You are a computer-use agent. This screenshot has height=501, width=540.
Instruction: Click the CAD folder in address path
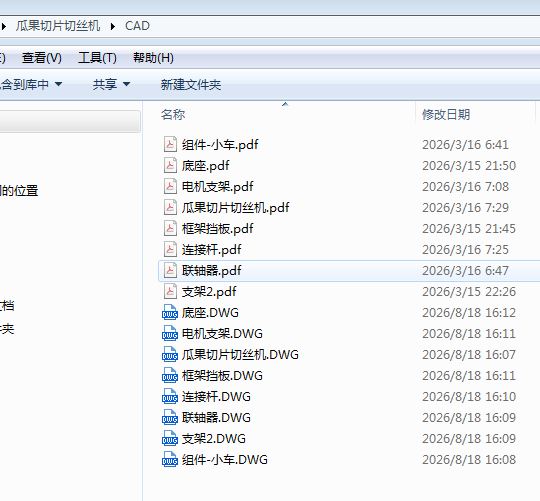tap(137, 26)
